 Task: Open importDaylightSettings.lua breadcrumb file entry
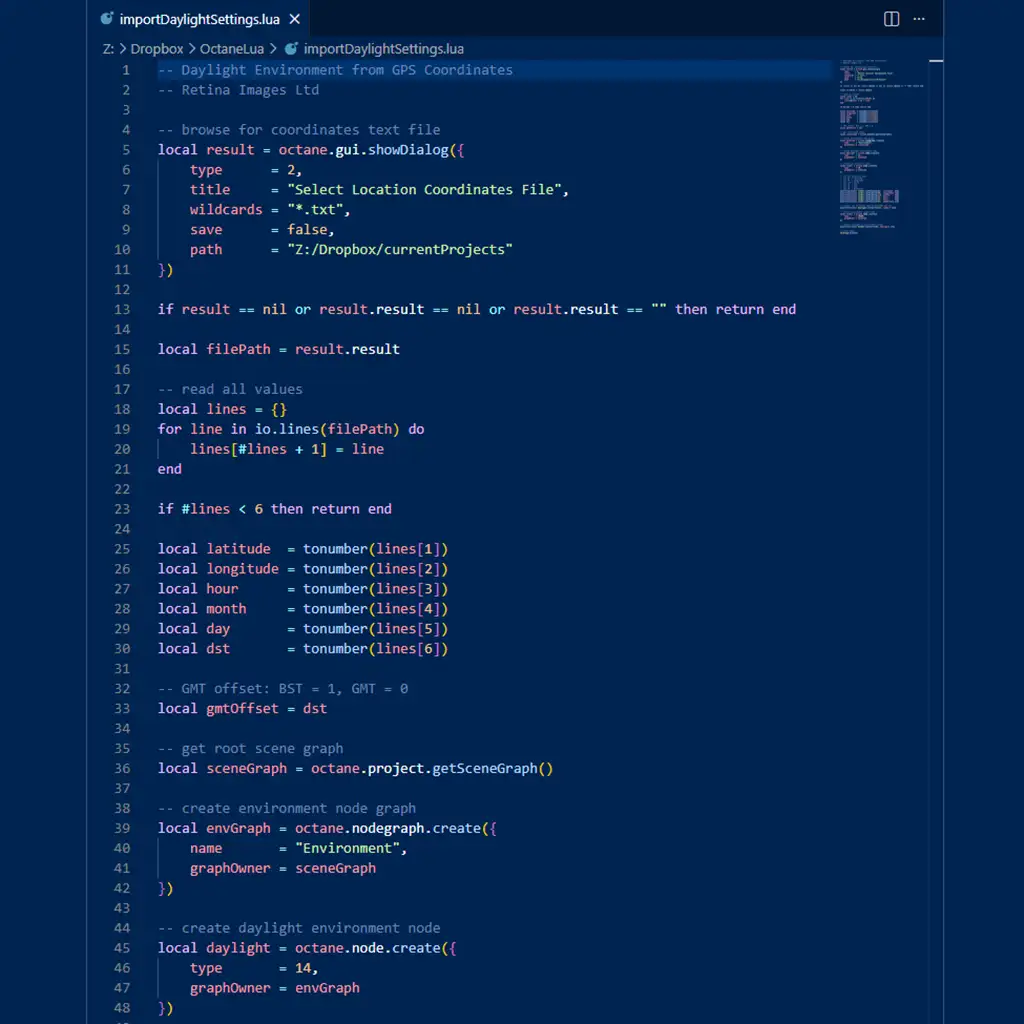(x=383, y=49)
